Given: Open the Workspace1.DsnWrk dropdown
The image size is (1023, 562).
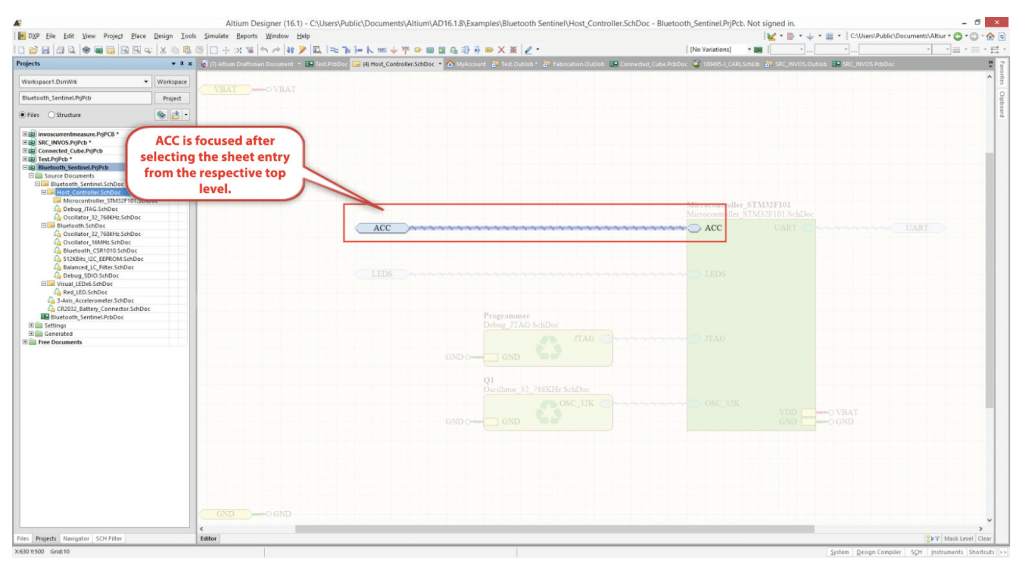Looking at the screenshot, I should [145, 82].
